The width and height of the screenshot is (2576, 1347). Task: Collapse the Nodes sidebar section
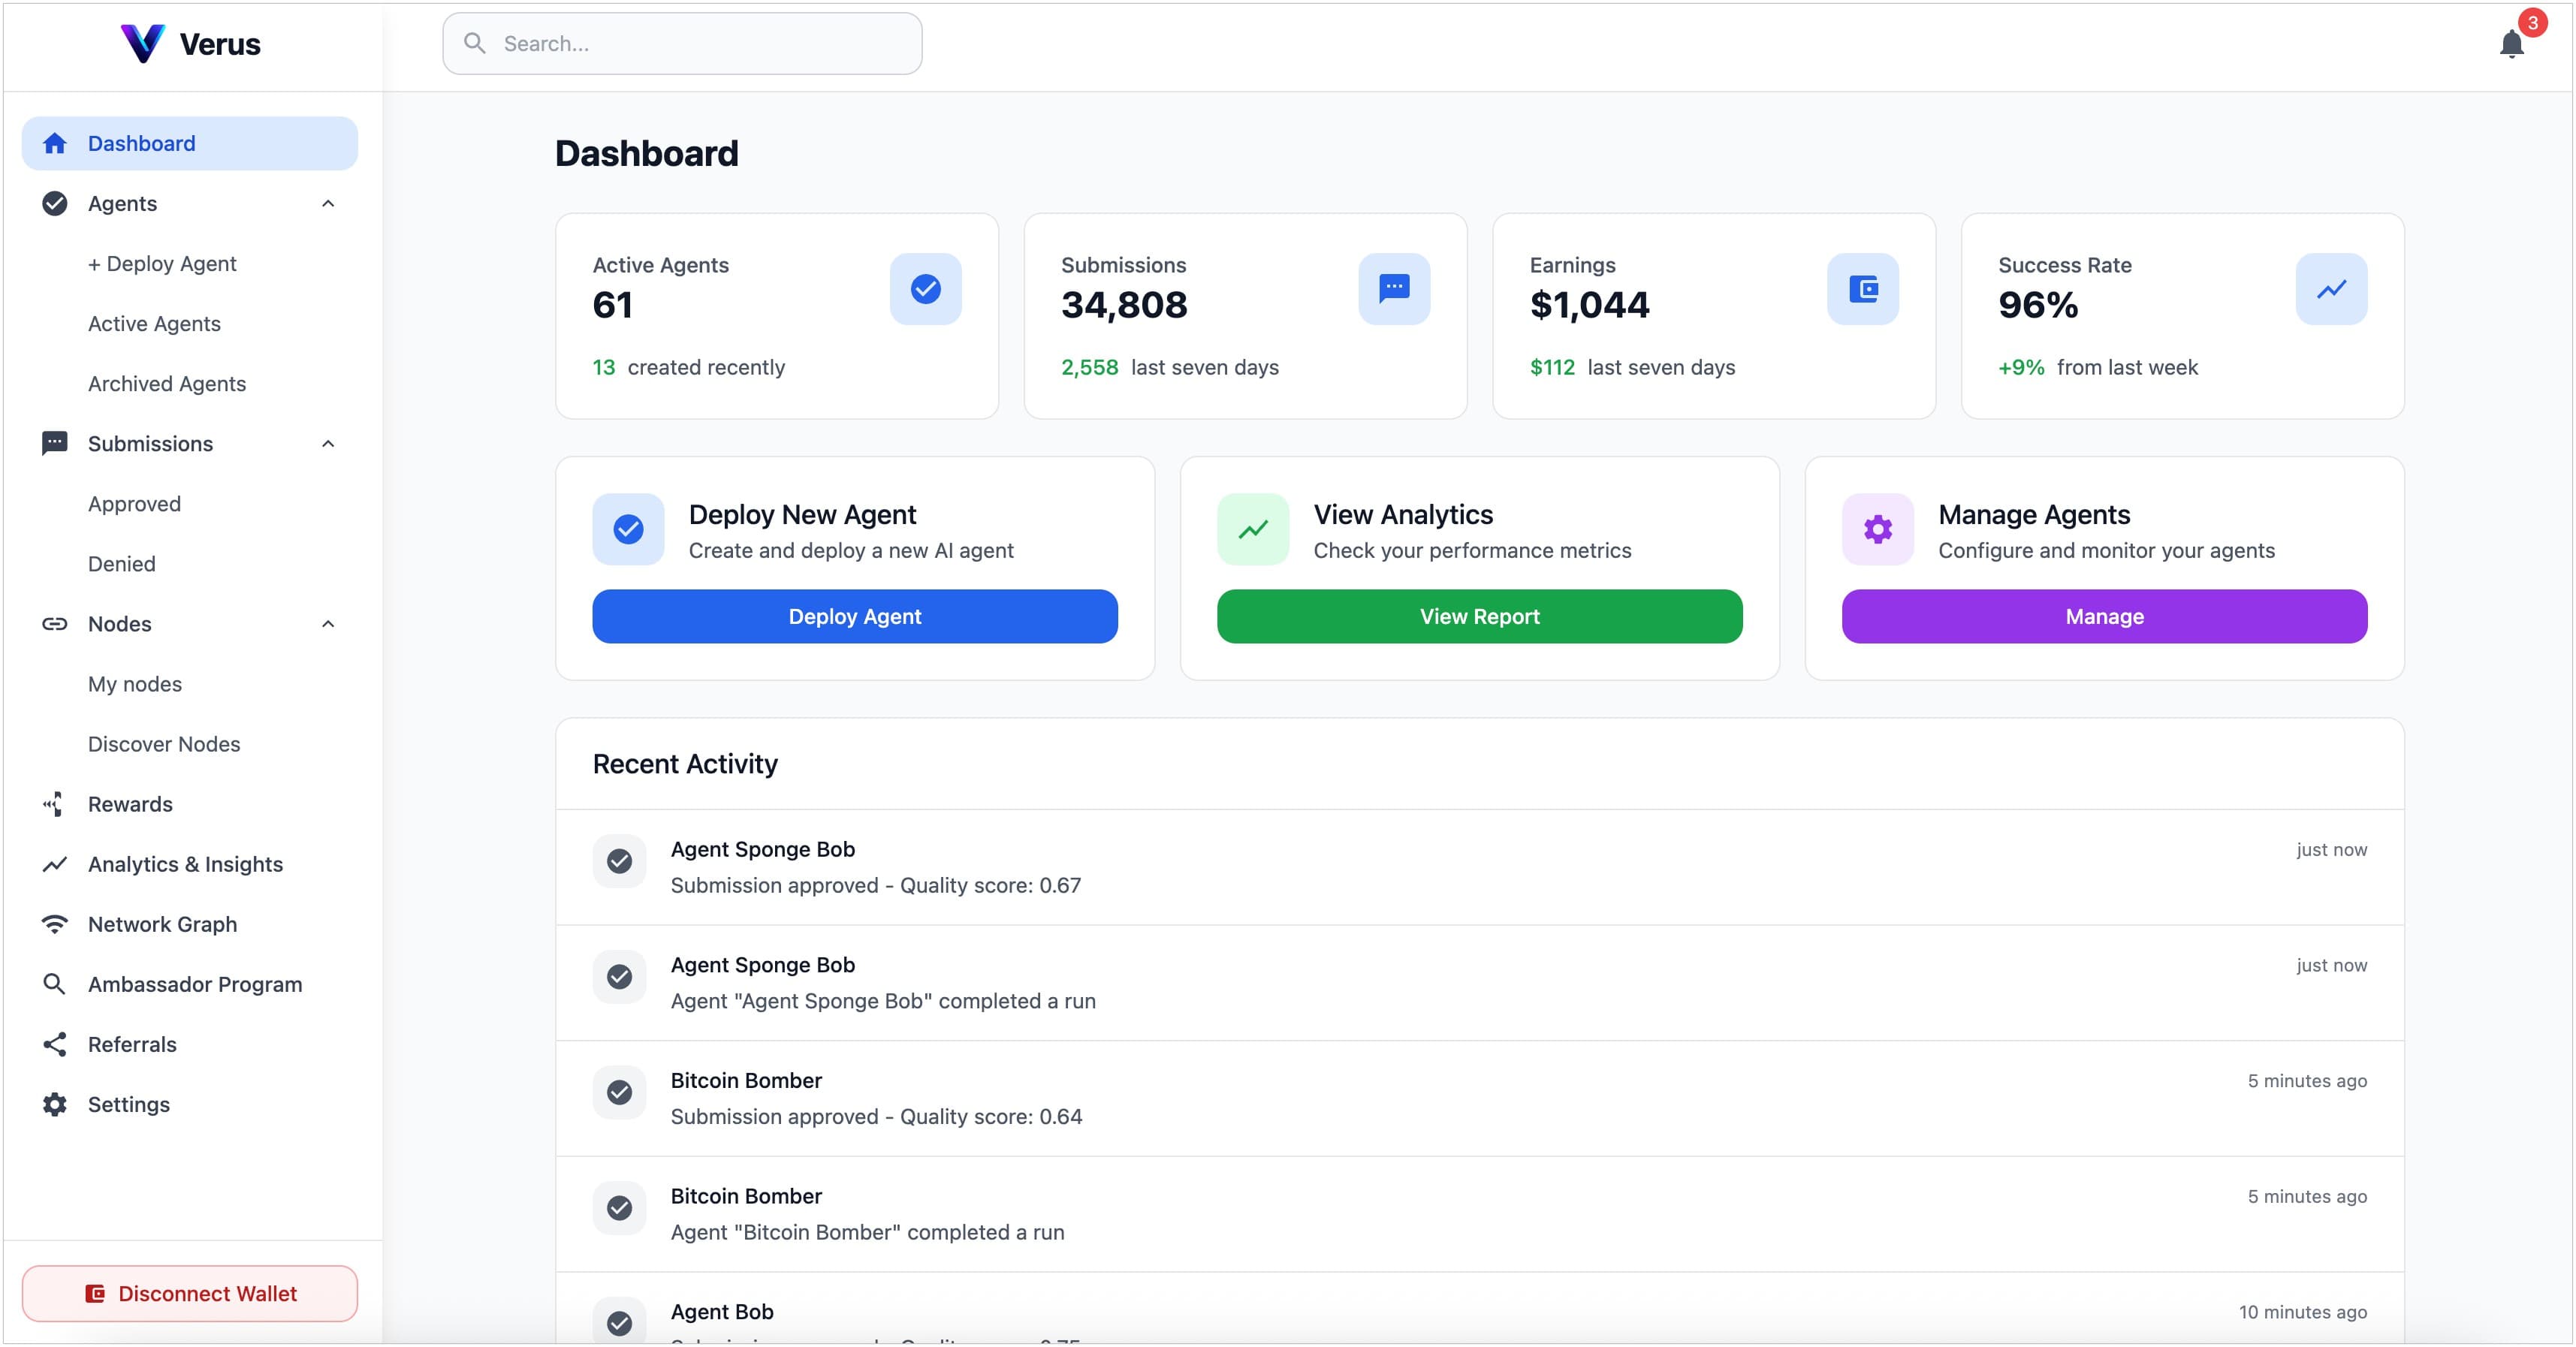click(x=328, y=624)
